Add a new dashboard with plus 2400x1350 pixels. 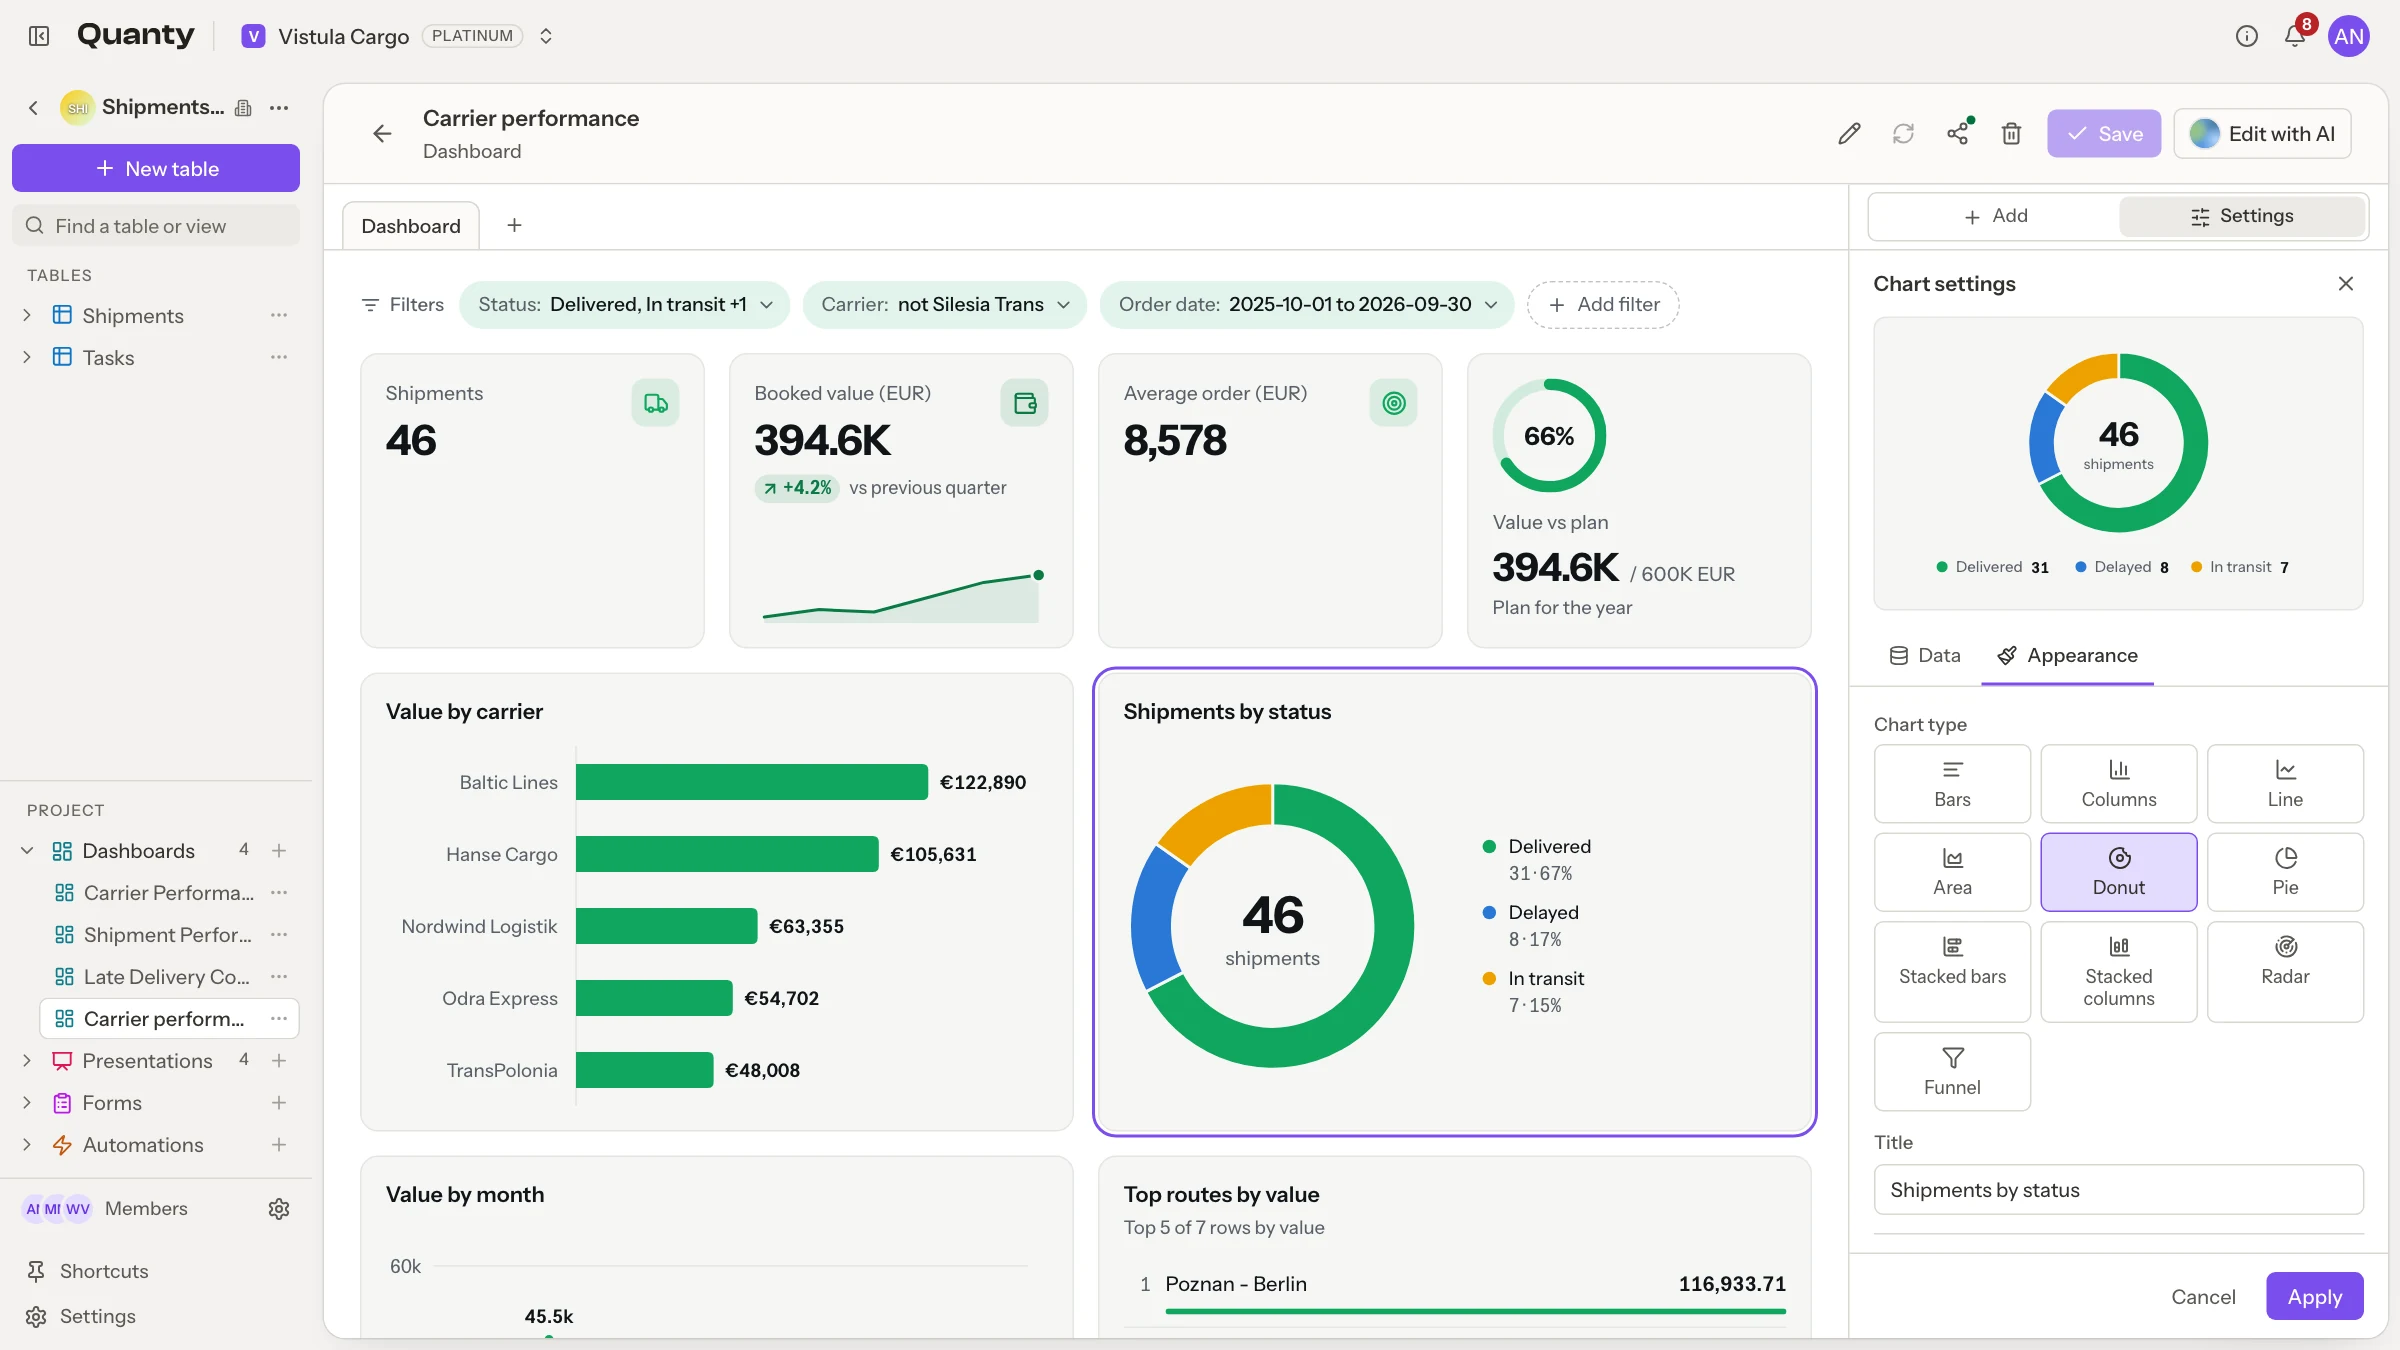(279, 851)
